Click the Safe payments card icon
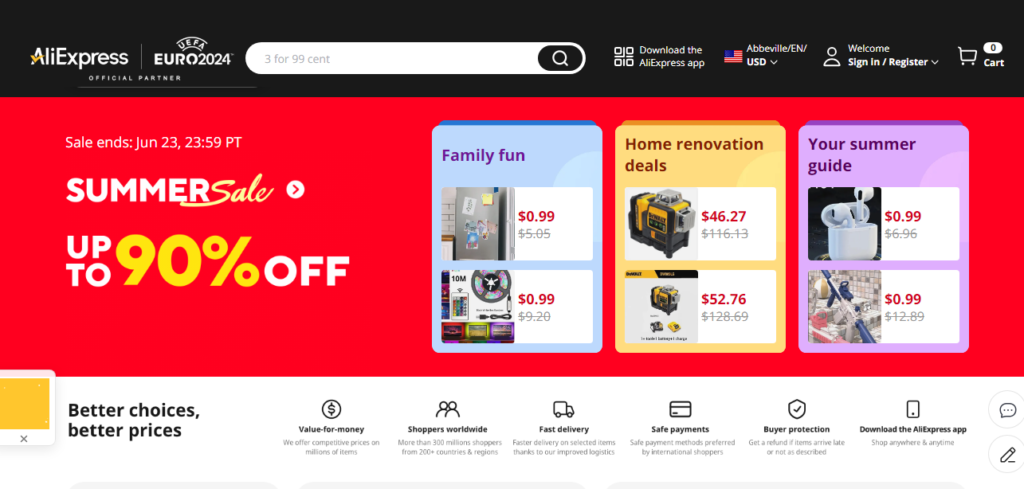The image size is (1024, 489). pos(681,409)
